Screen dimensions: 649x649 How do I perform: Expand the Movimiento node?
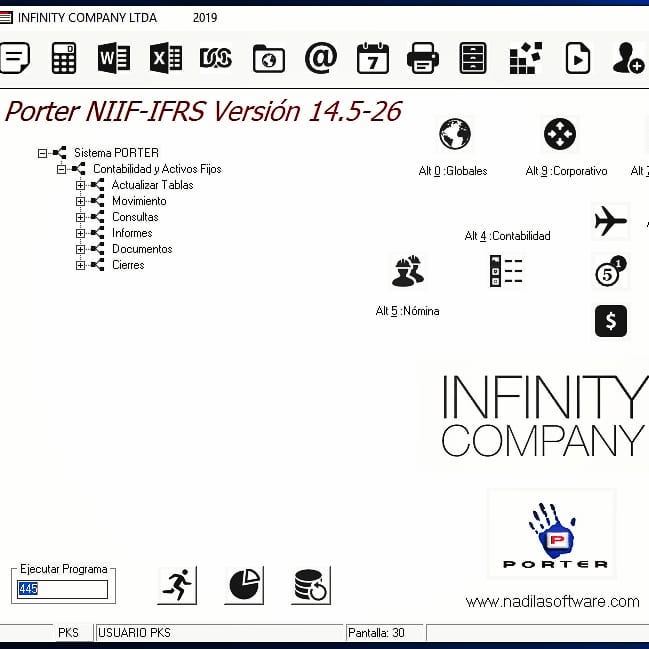coord(80,201)
